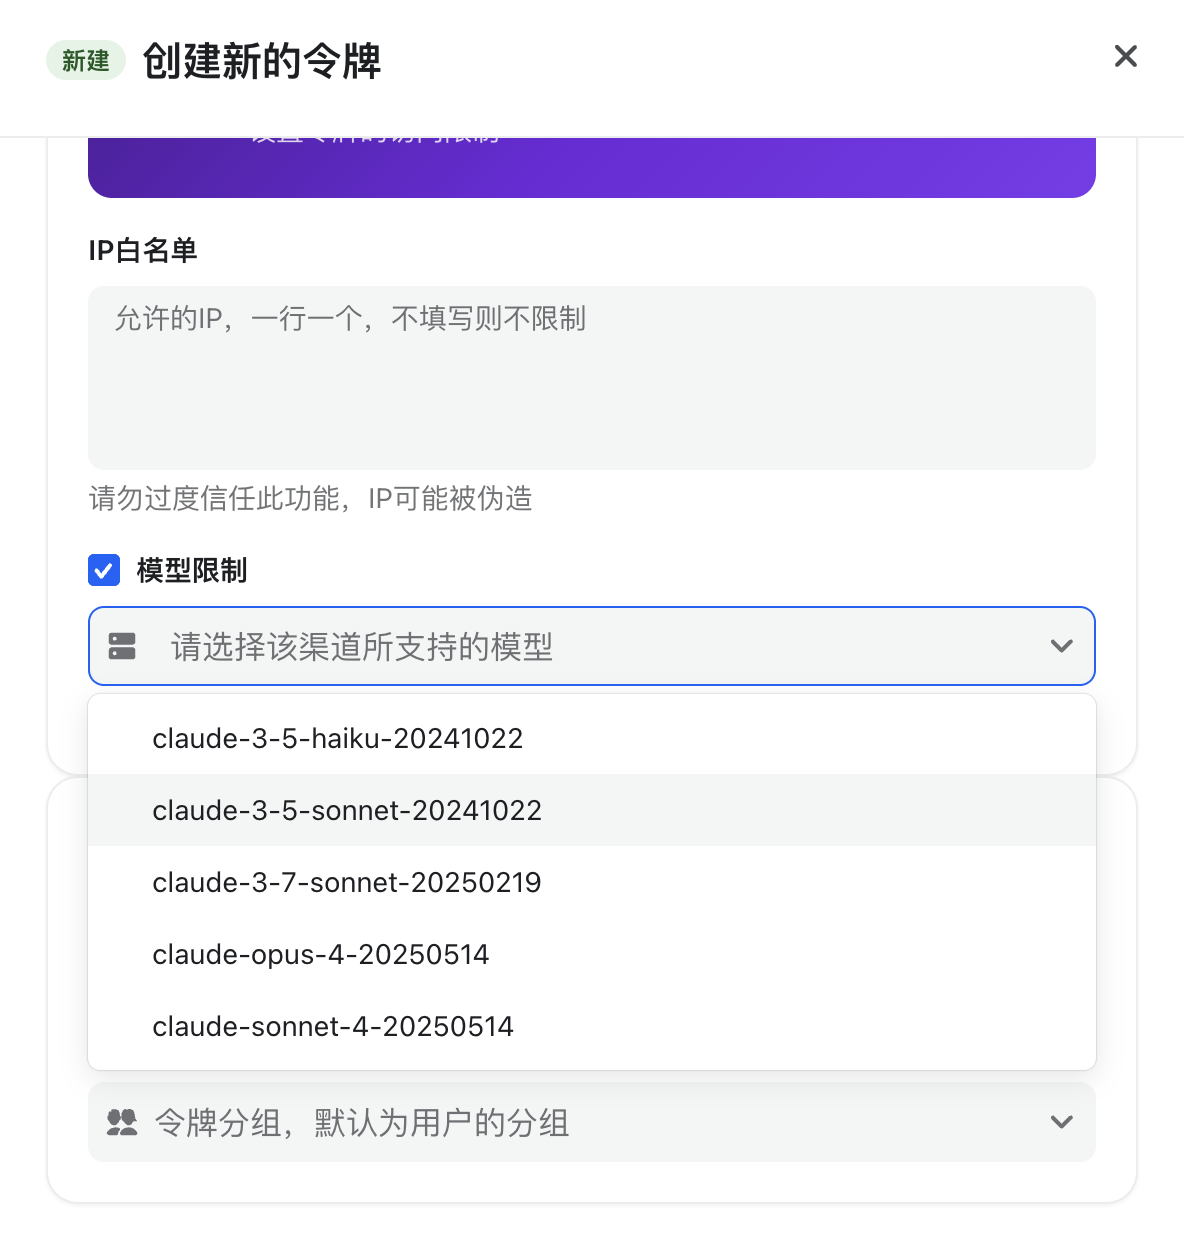Click the 新建 badge label
The width and height of the screenshot is (1184, 1260).
point(86,60)
